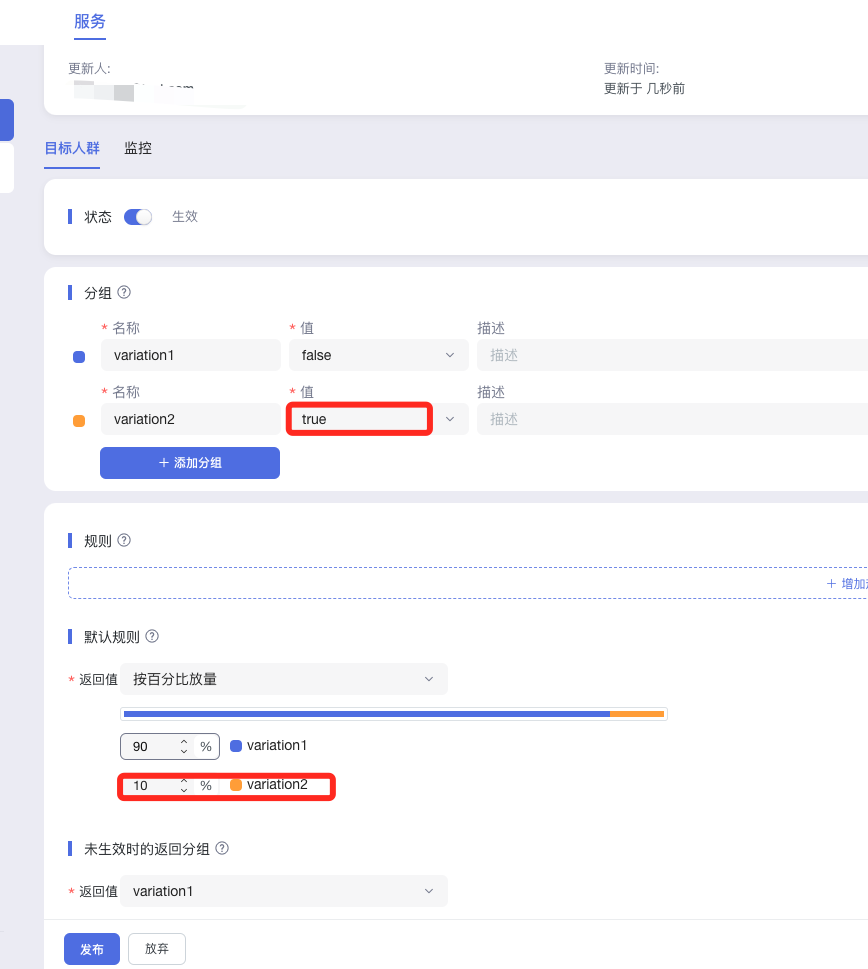Click the variation1 名称 input field
The height and width of the screenshot is (969, 868).
tap(190, 355)
